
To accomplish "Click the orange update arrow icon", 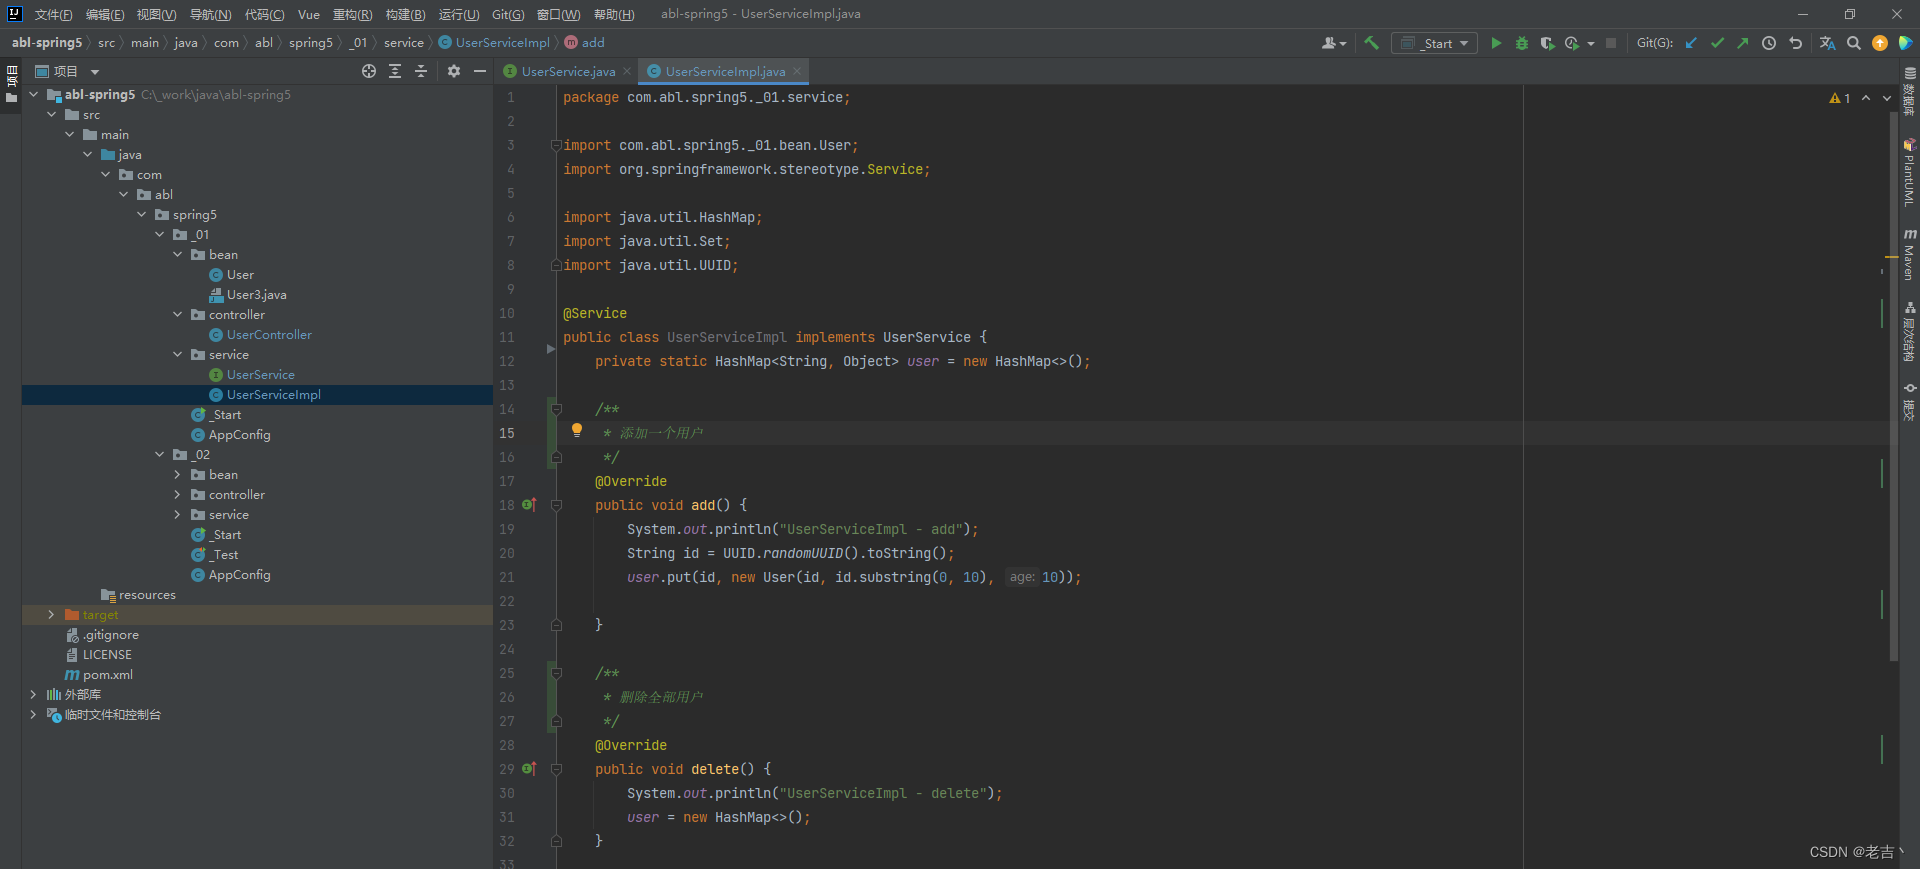I will pyautogui.click(x=1880, y=43).
